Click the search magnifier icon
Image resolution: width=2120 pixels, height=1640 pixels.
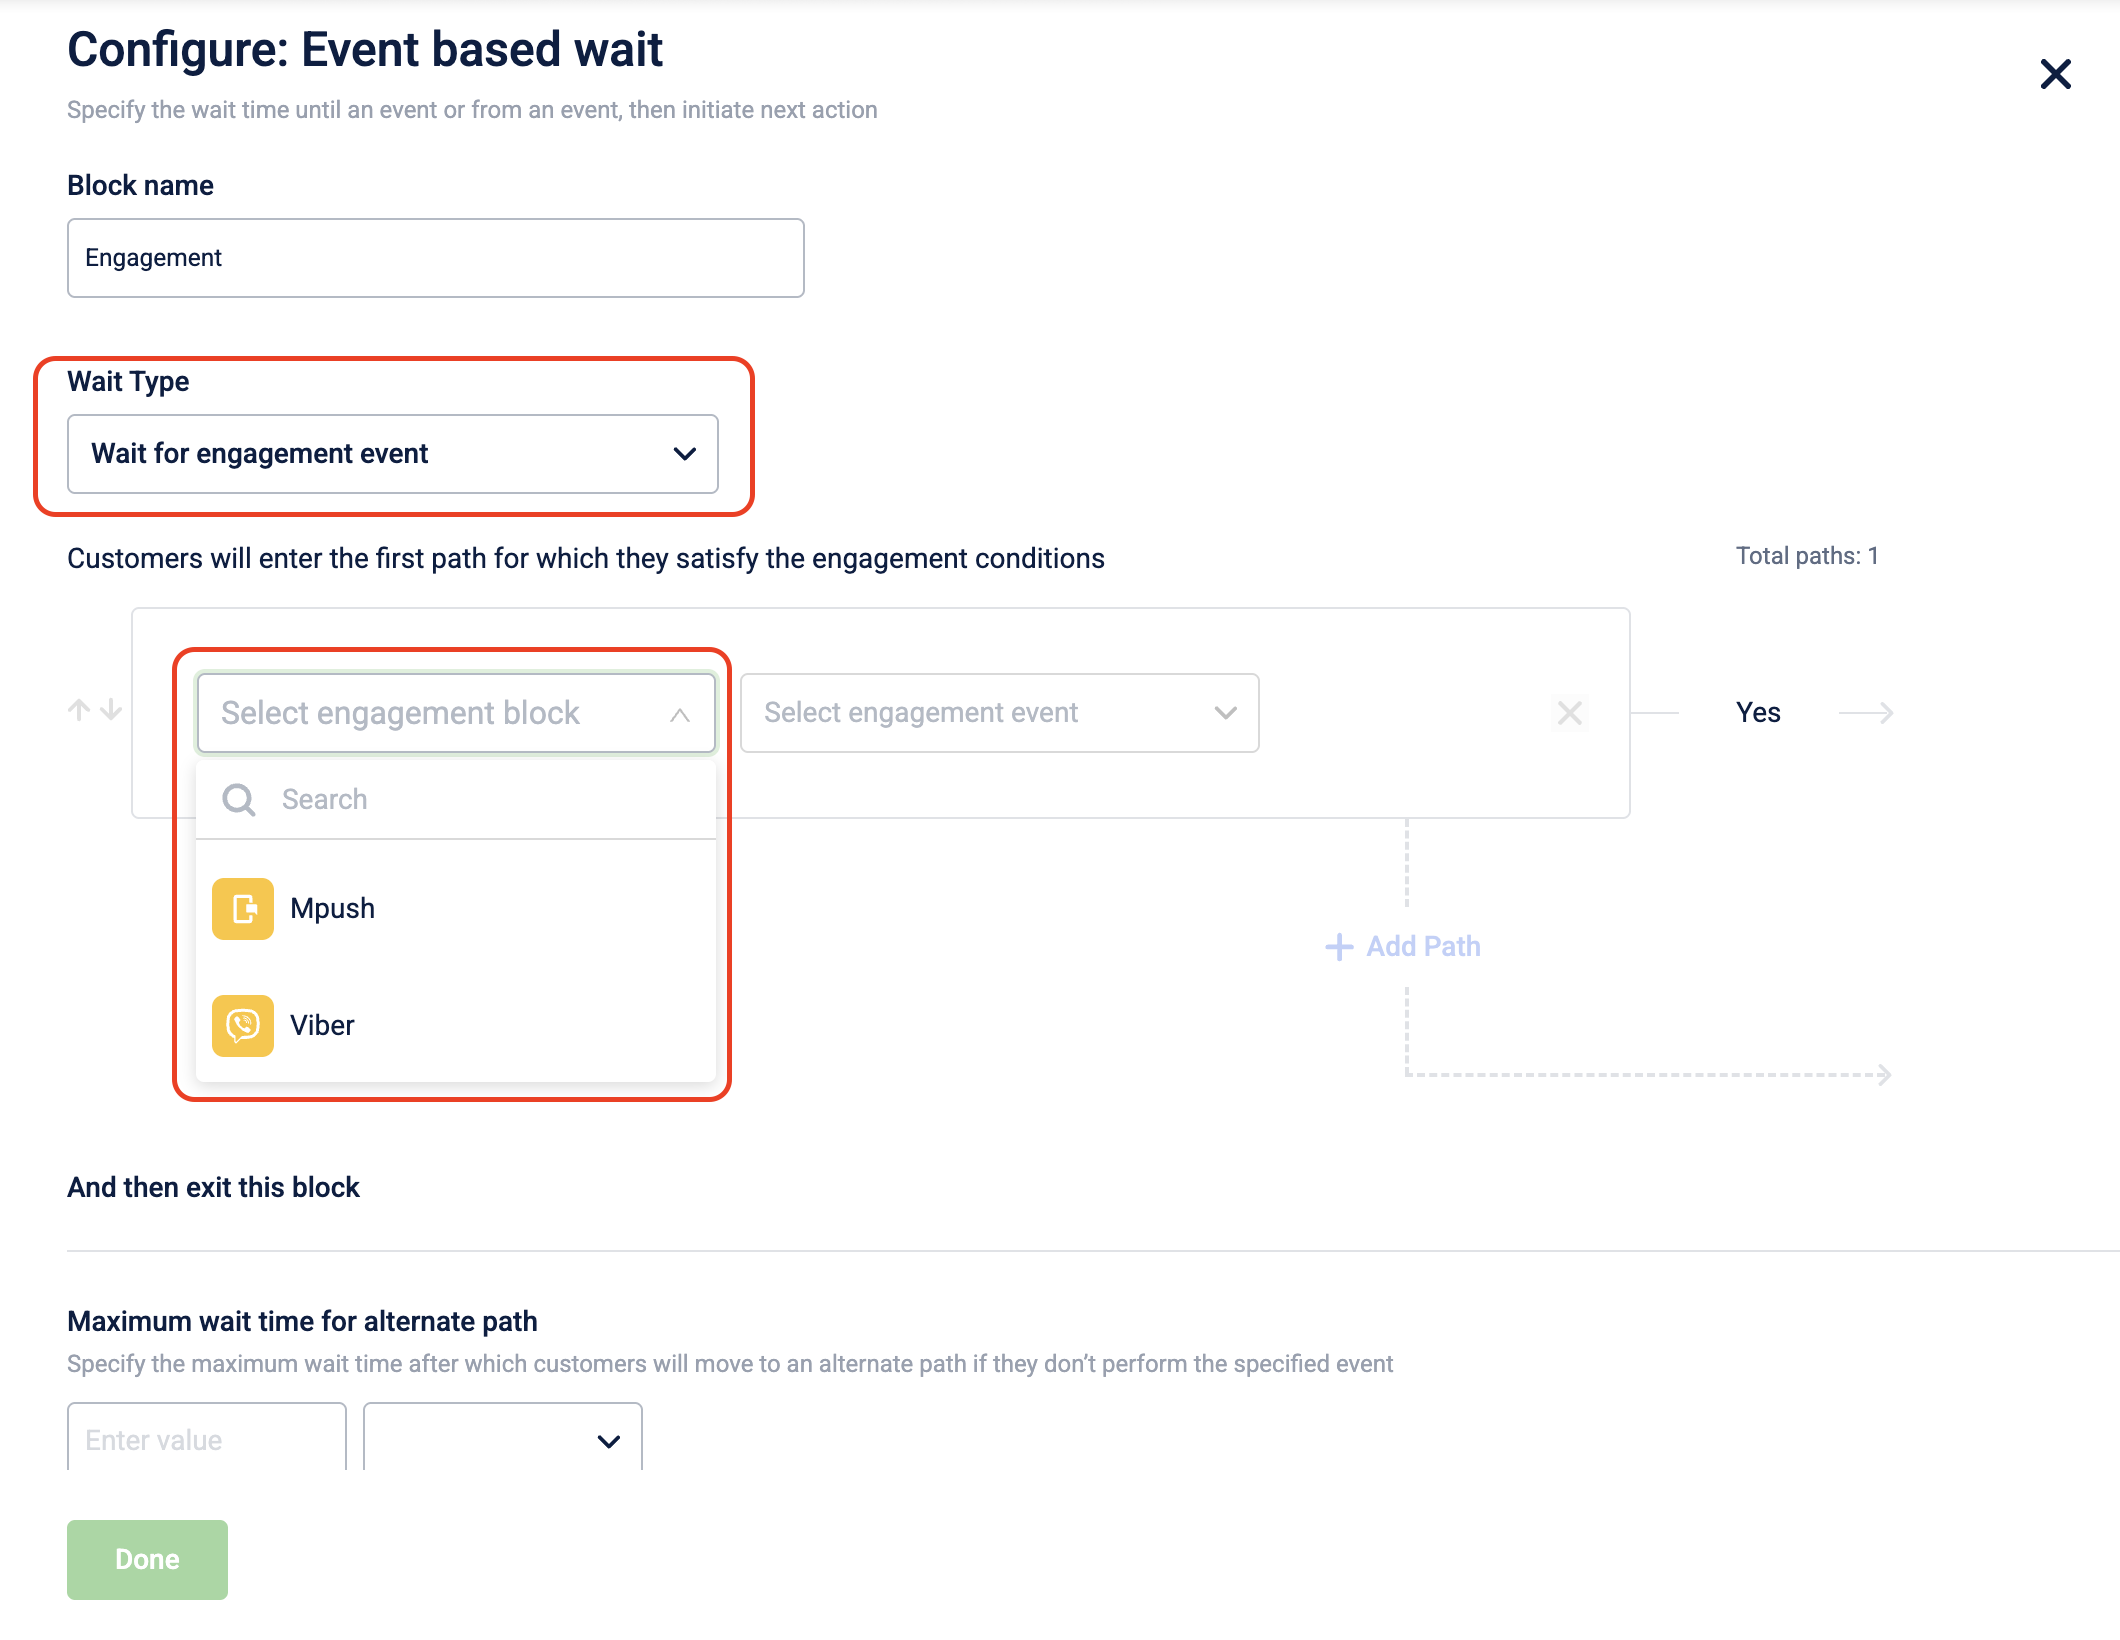point(239,799)
